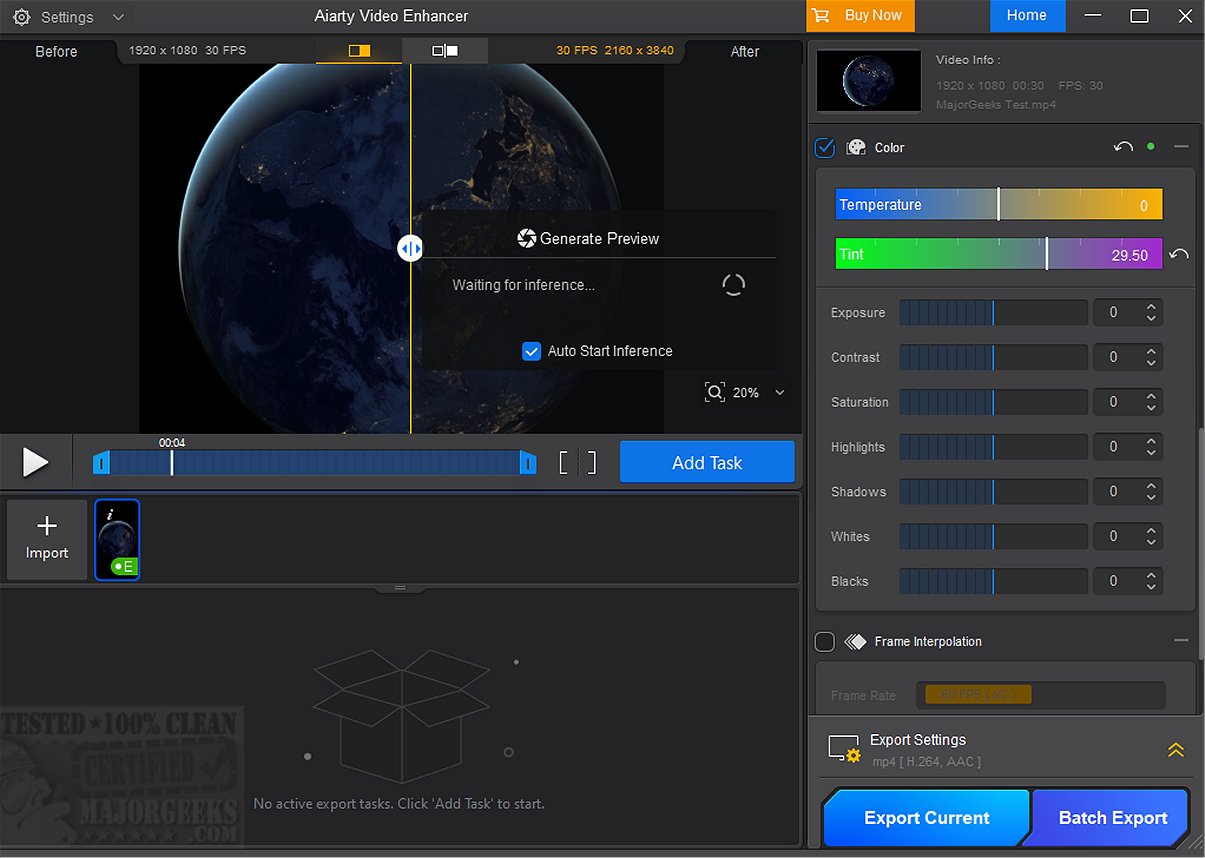Open the 20% zoom dropdown

click(780, 392)
